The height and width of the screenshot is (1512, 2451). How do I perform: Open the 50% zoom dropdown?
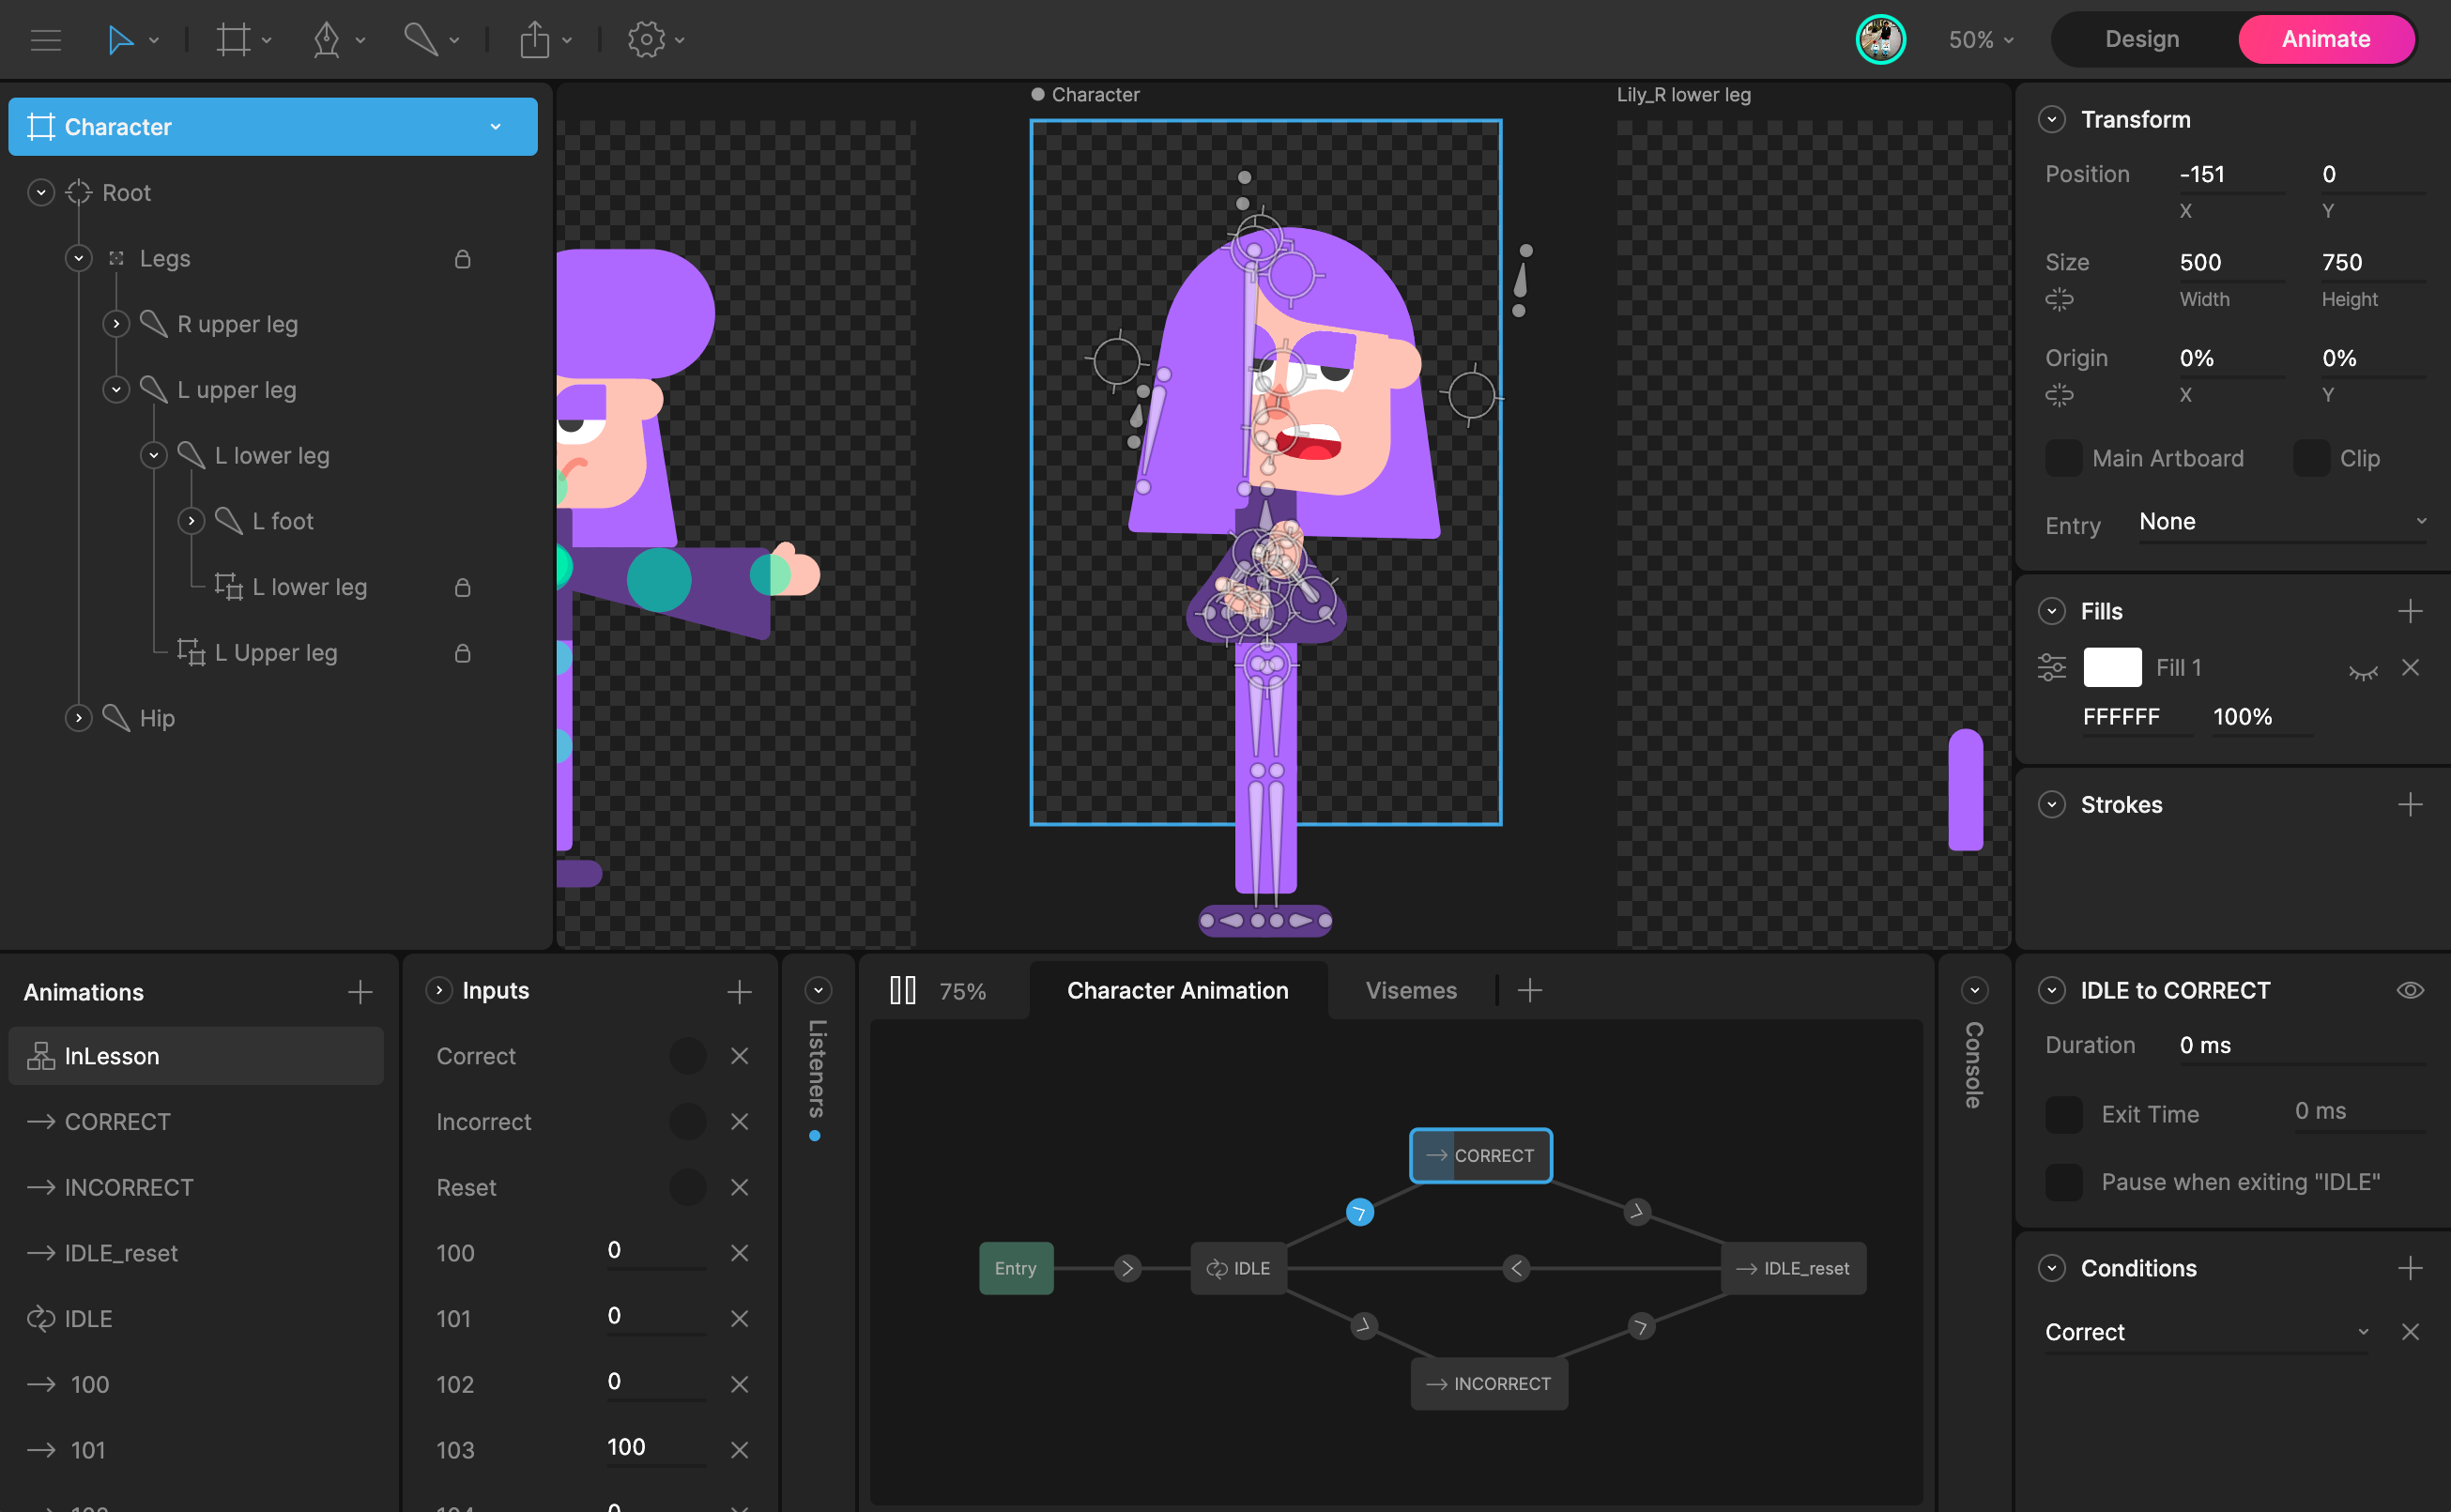pos(1980,40)
